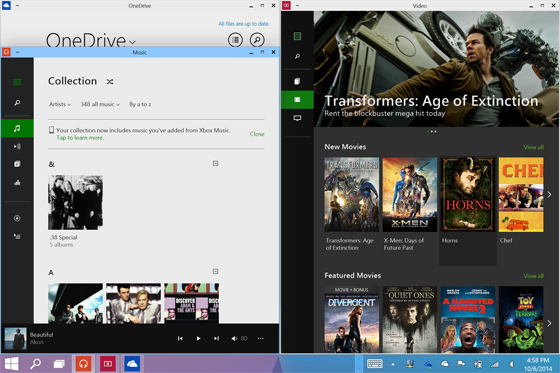Skip to next track

pyautogui.click(x=216, y=338)
